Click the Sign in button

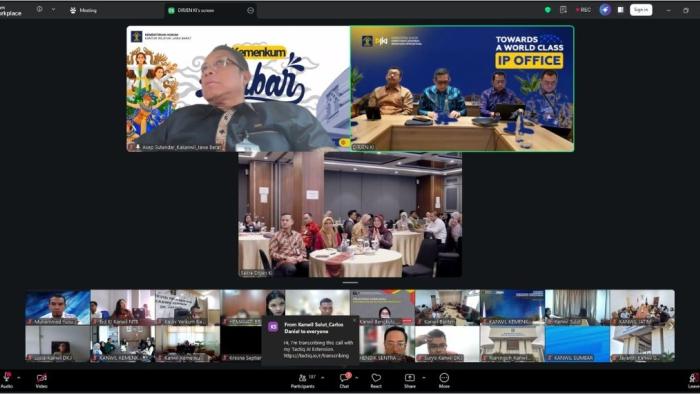[641, 10]
